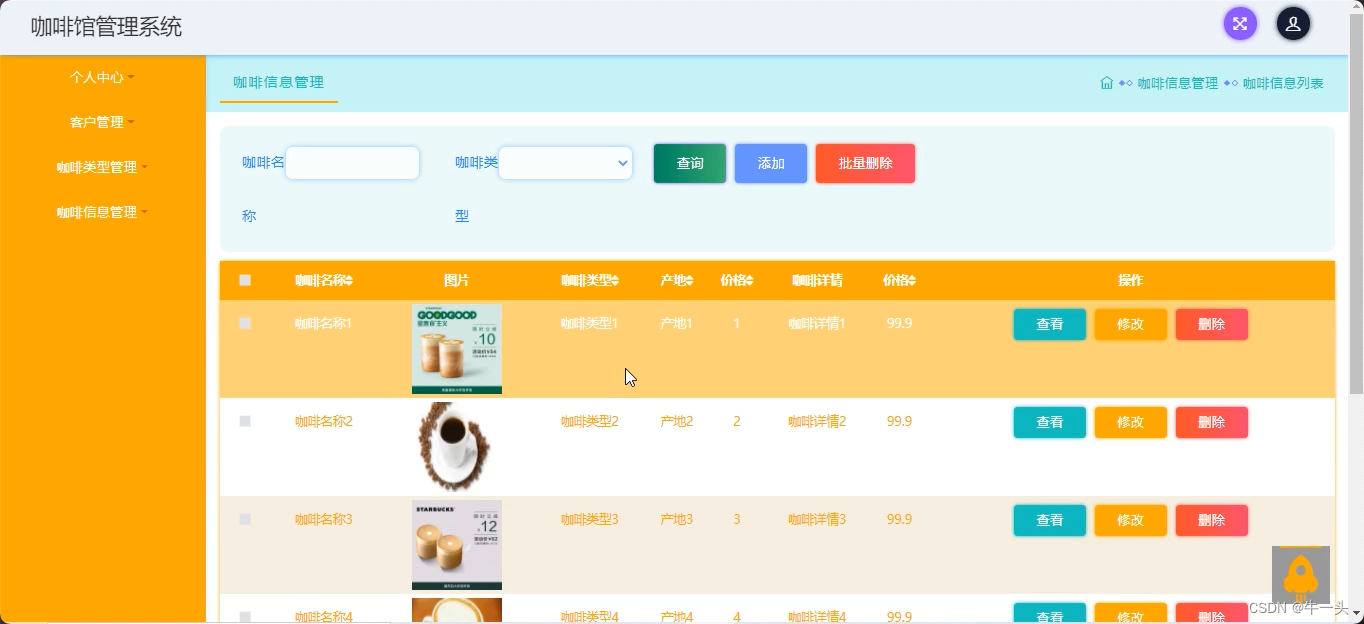Expand 咖啡信息管理 sidebar menu

(x=101, y=212)
